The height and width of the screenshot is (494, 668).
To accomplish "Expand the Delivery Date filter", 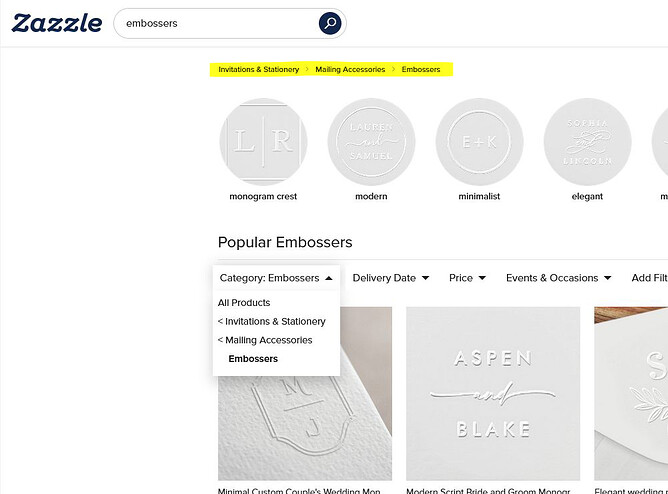I will [x=391, y=278].
